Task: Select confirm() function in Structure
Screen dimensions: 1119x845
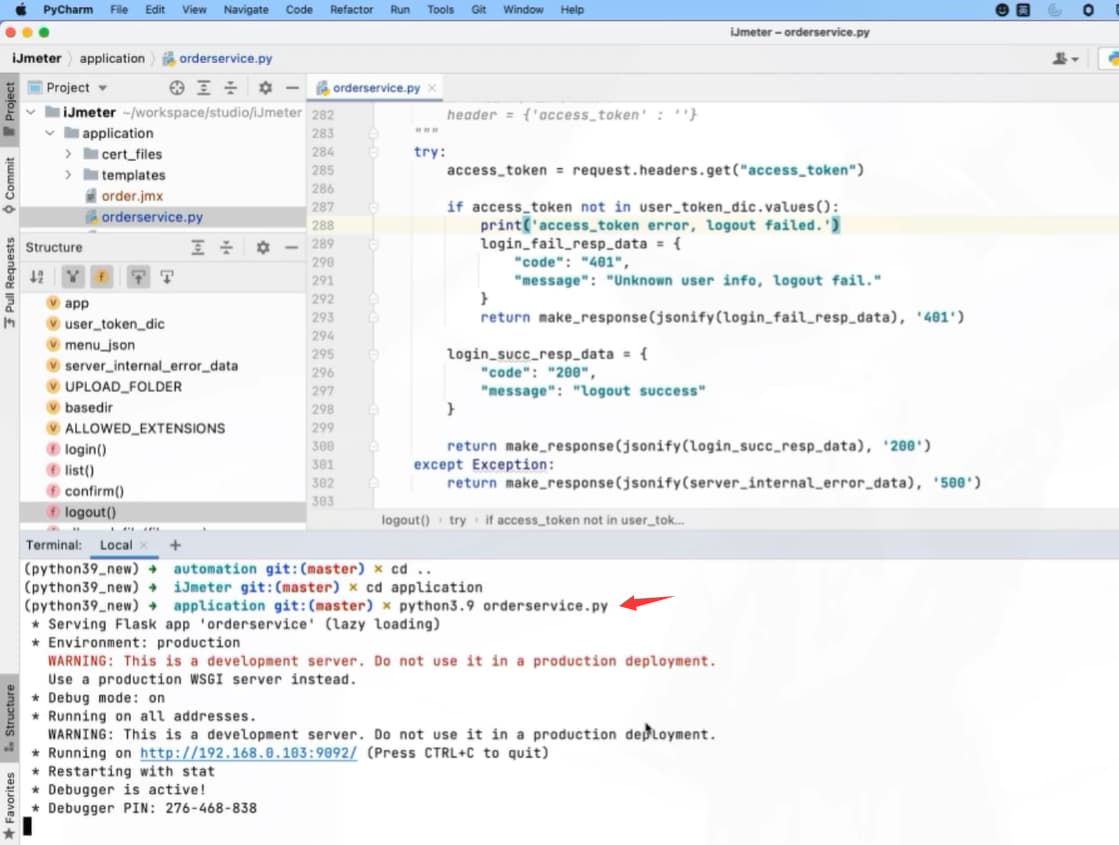Action: click(93, 491)
